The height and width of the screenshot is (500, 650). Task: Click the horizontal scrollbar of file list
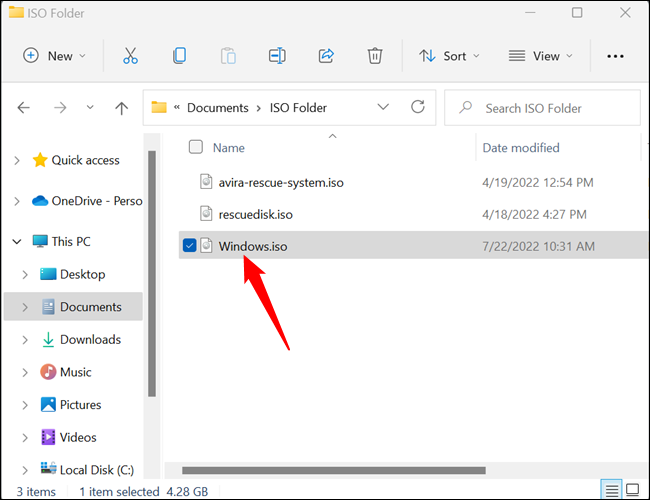tap(334, 469)
